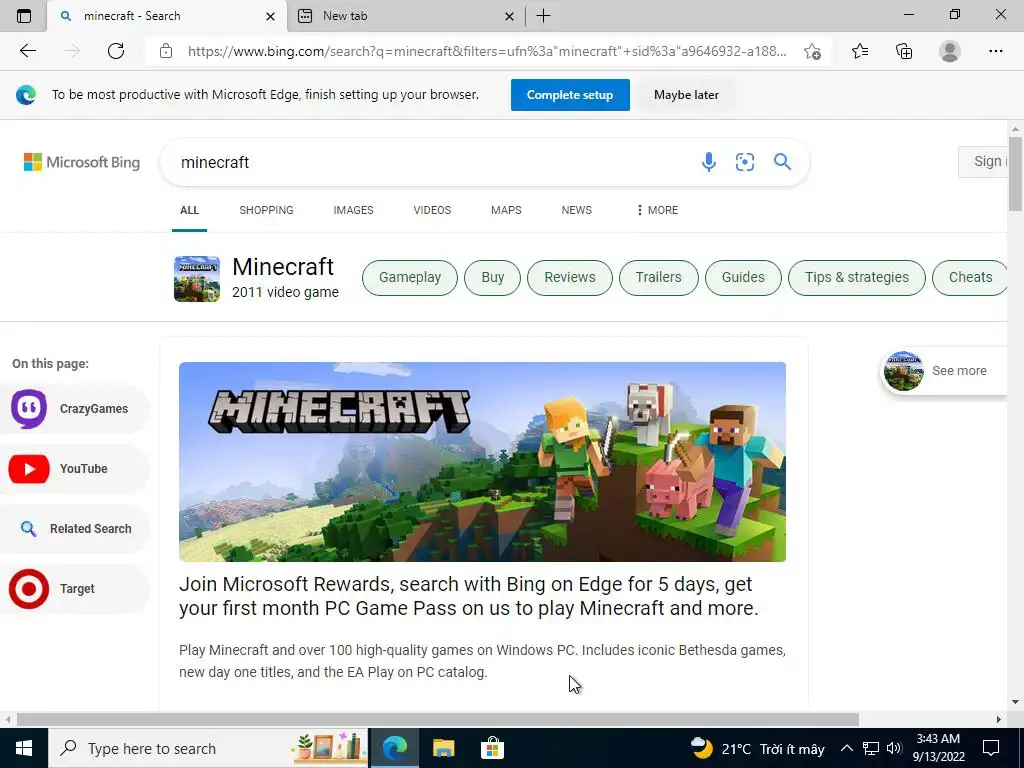The height and width of the screenshot is (768, 1024).
Task: Open File Explorer from taskbar
Action: click(x=443, y=748)
